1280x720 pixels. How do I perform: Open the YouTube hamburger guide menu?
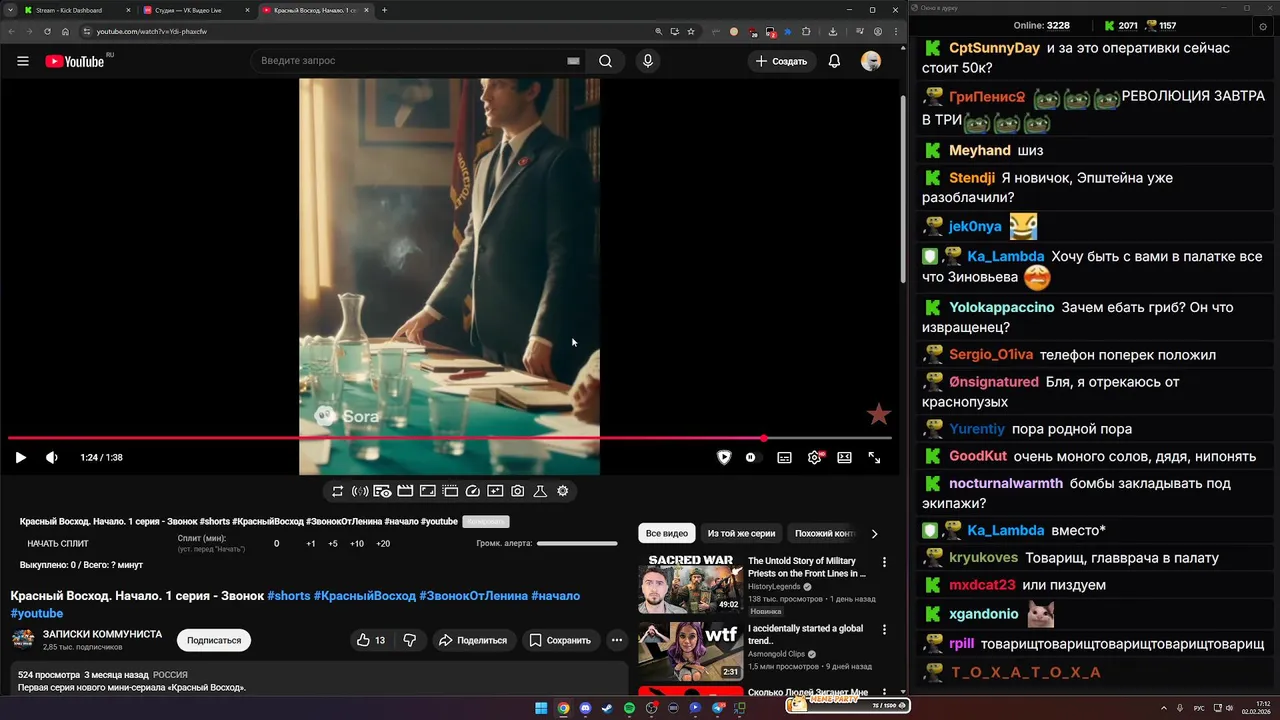coord(22,61)
